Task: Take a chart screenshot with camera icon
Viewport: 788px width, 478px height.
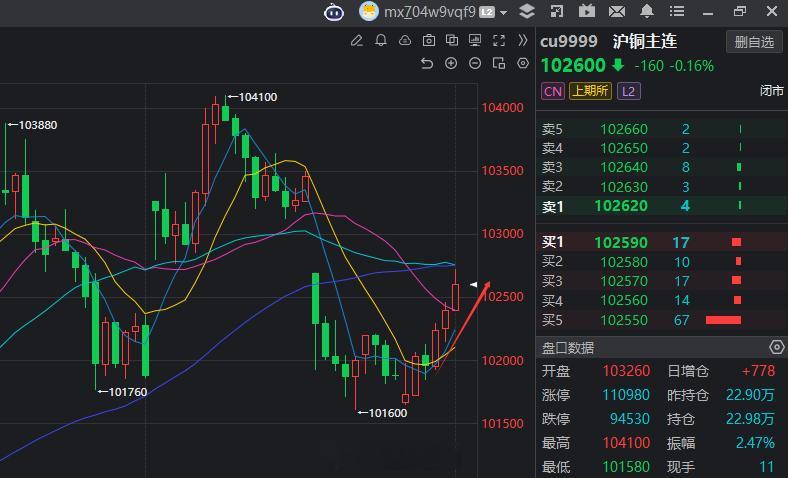Action: pos(429,41)
